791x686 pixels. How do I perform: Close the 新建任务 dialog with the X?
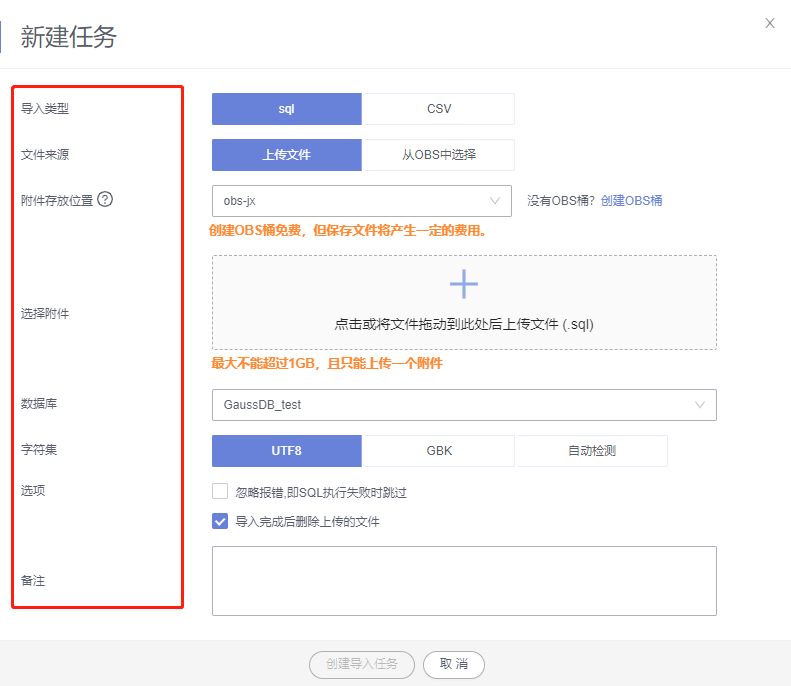coord(769,23)
